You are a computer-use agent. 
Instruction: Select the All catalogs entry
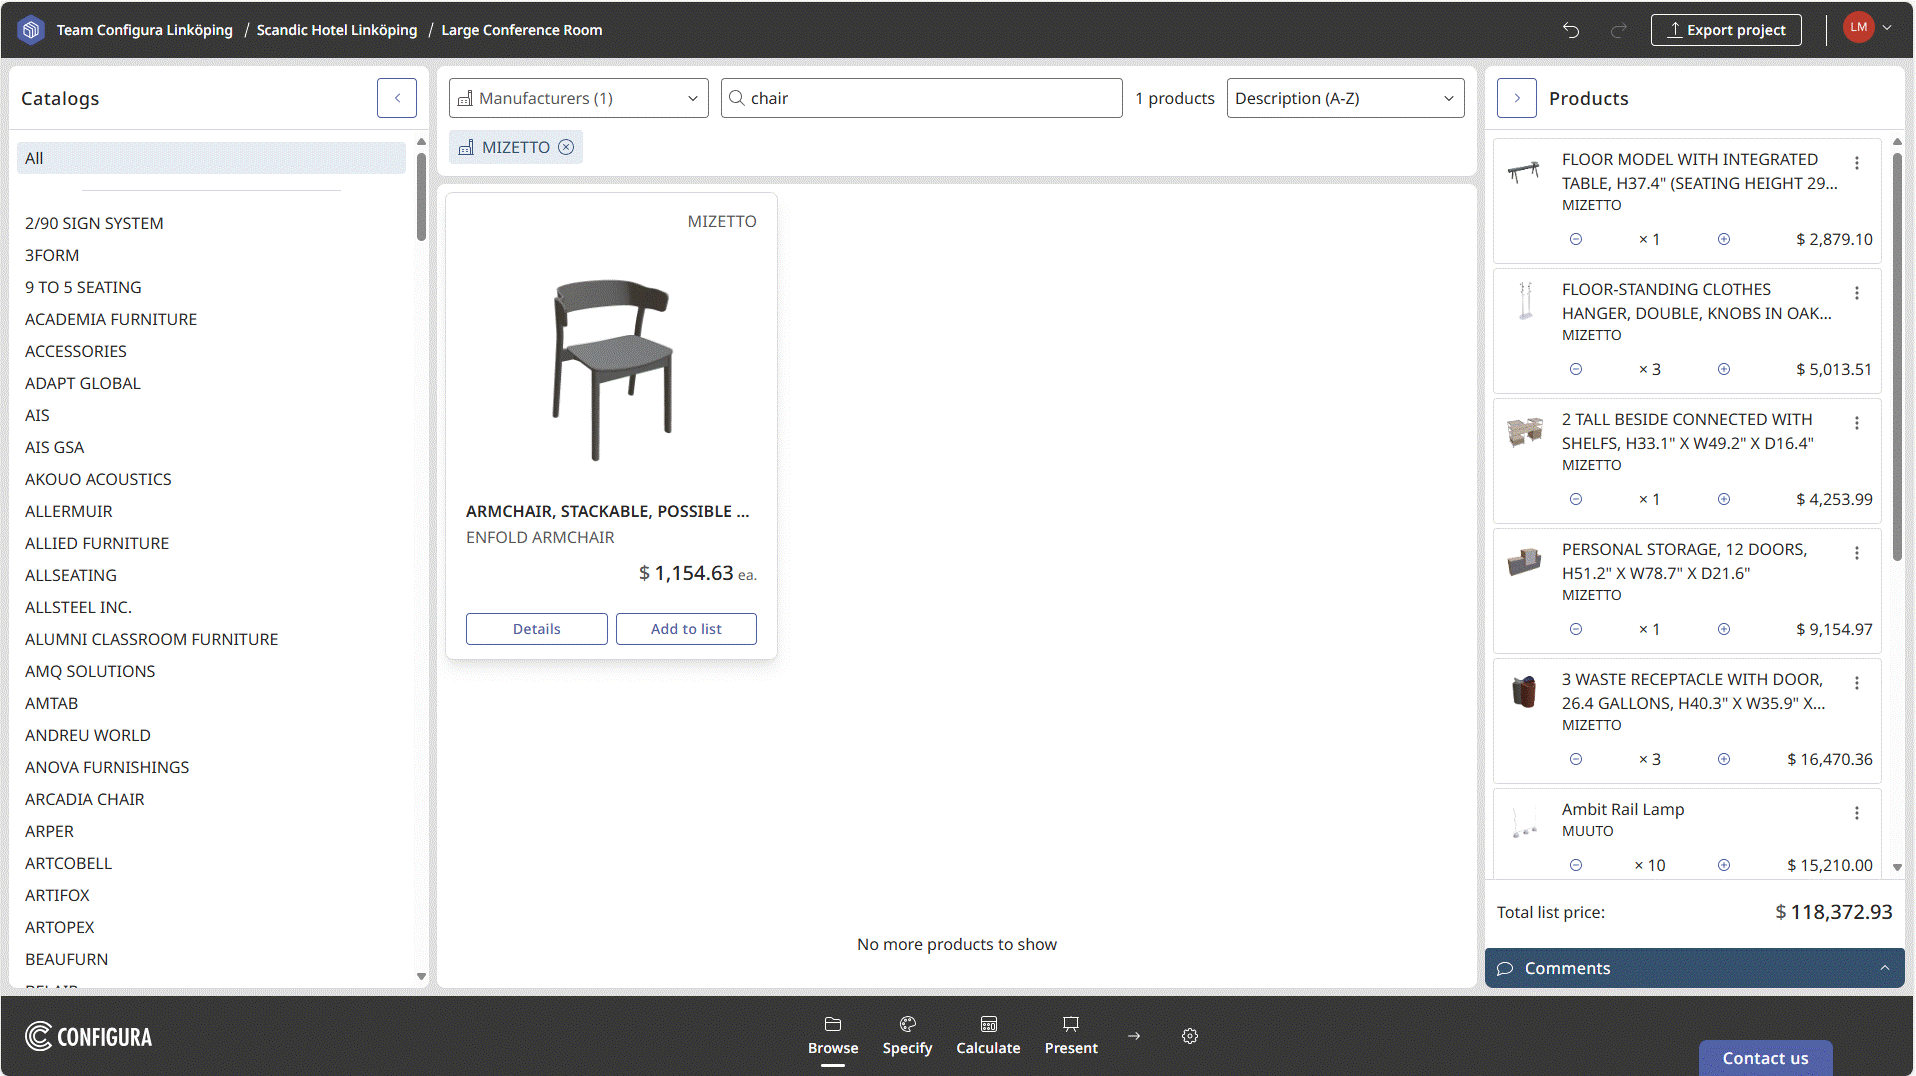click(211, 158)
